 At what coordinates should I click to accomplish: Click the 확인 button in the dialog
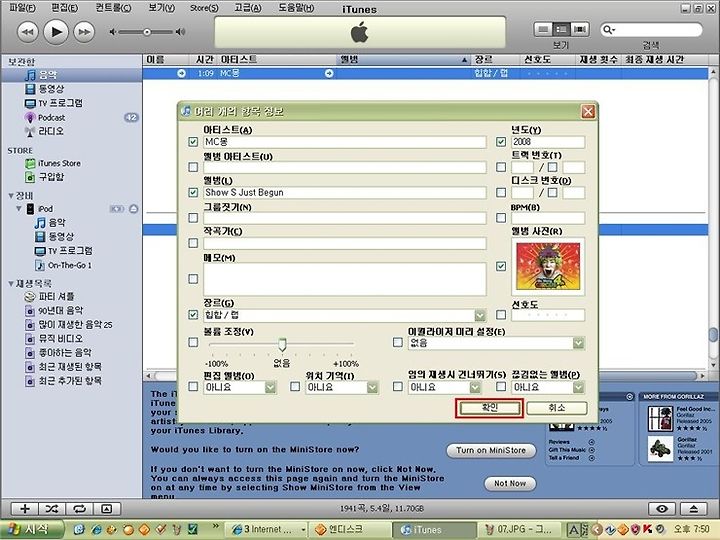tap(489, 408)
